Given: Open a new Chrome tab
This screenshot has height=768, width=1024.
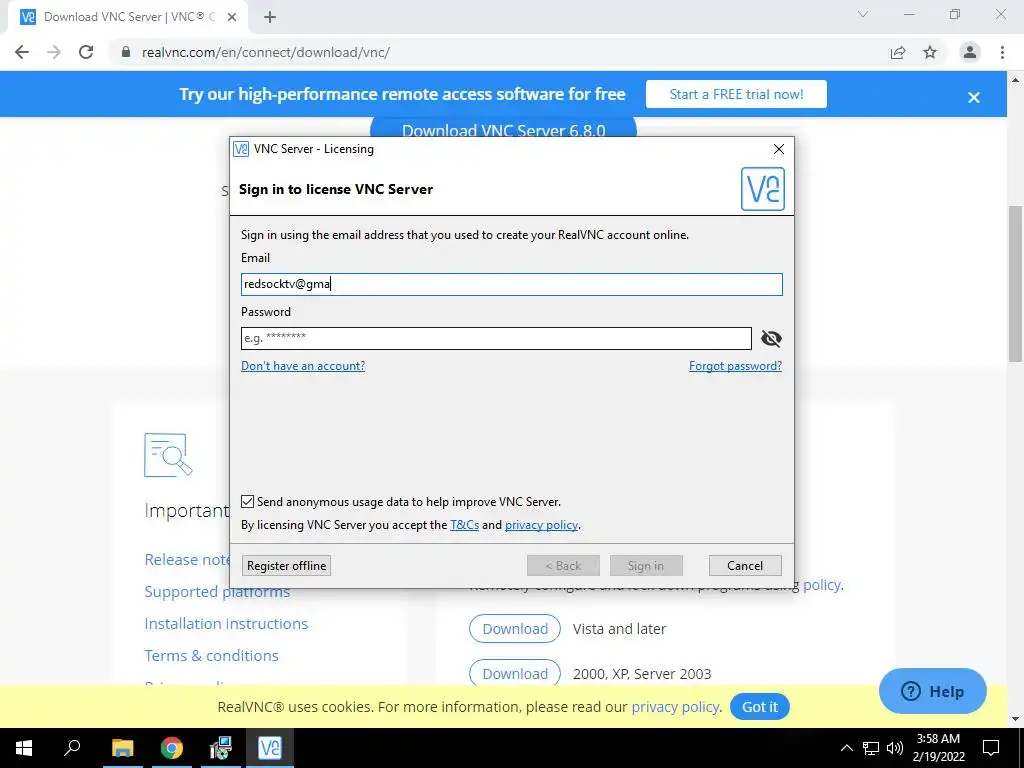Looking at the screenshot, I should (x=270, y=17).
